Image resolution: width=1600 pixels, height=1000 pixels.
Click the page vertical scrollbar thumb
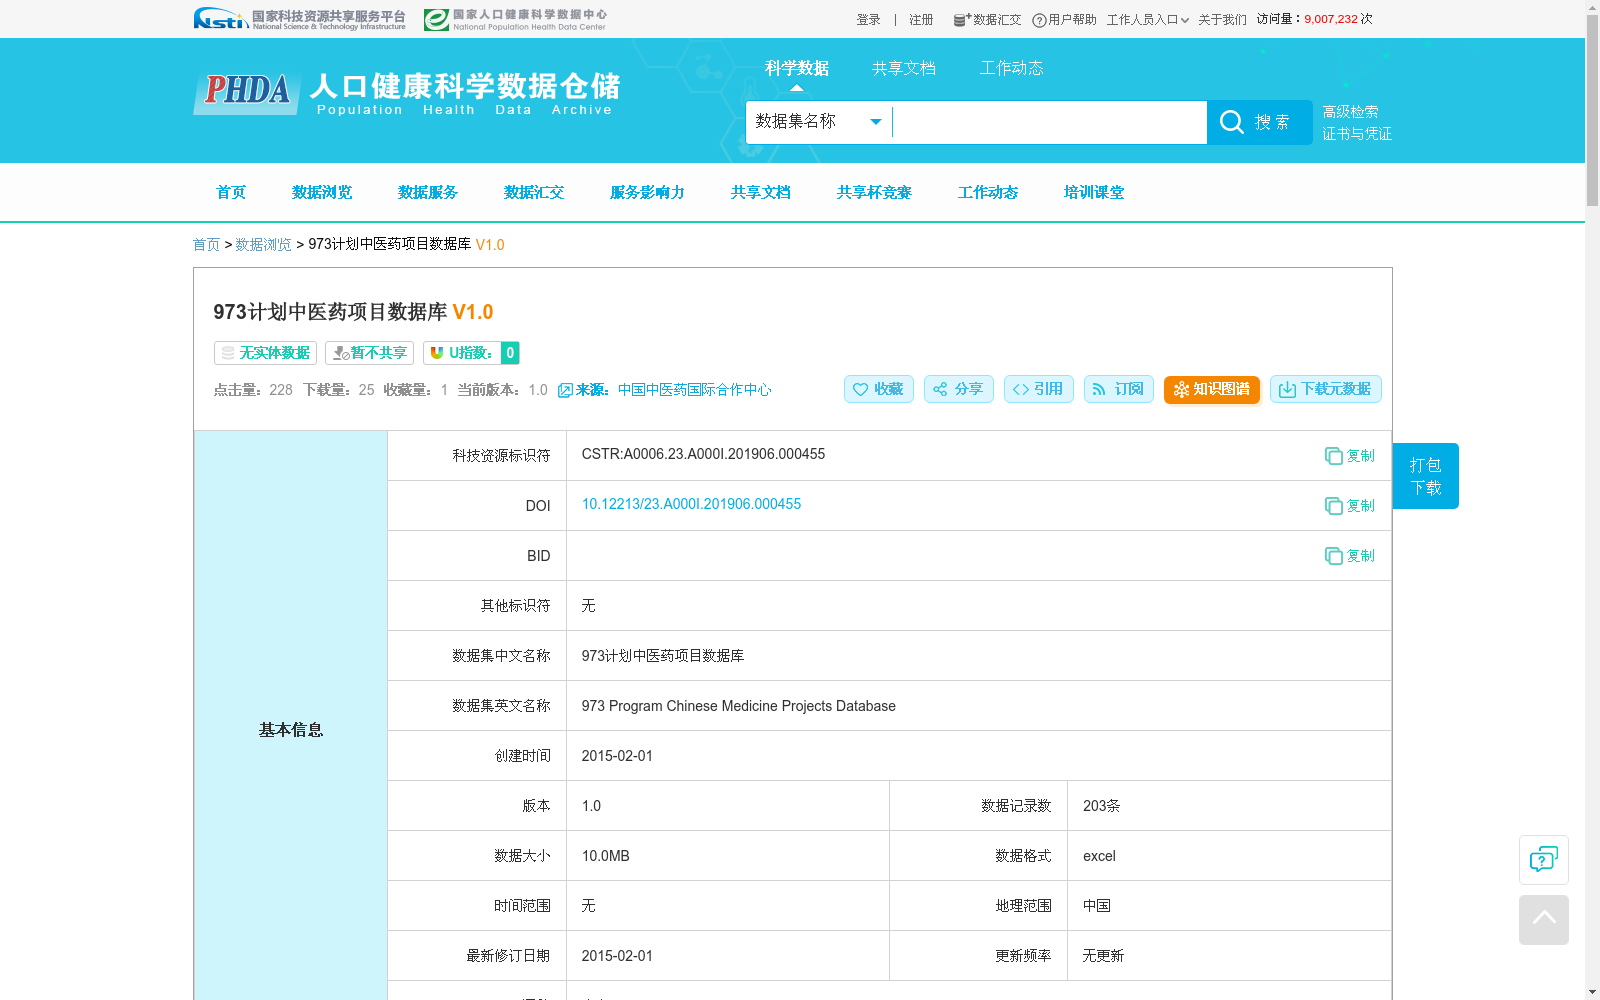pyautogui.click(x=1592, y=110)
